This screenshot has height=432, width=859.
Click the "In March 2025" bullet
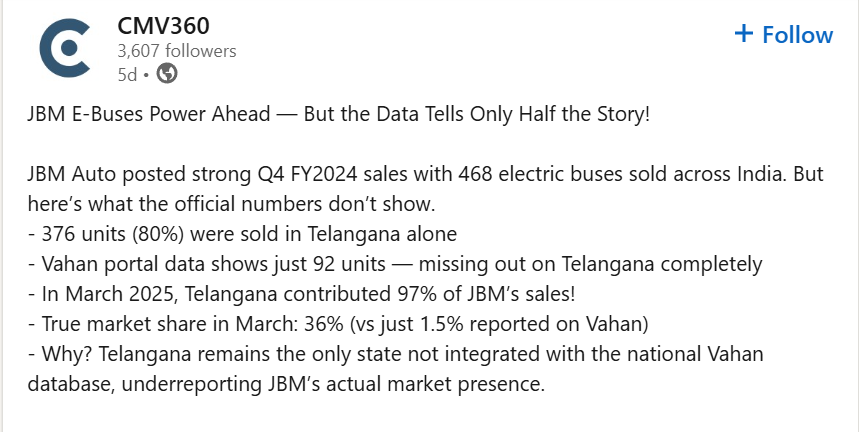point(110,294)
